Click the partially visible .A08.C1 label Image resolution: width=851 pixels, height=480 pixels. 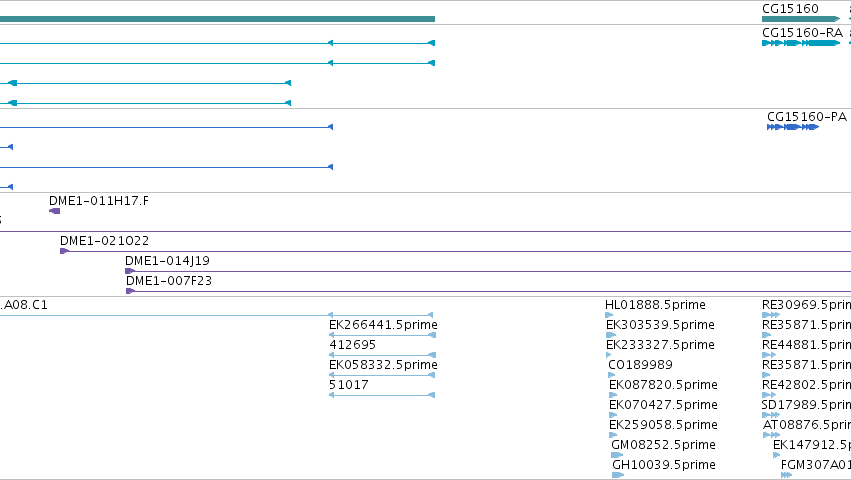(x=24, y=305)
